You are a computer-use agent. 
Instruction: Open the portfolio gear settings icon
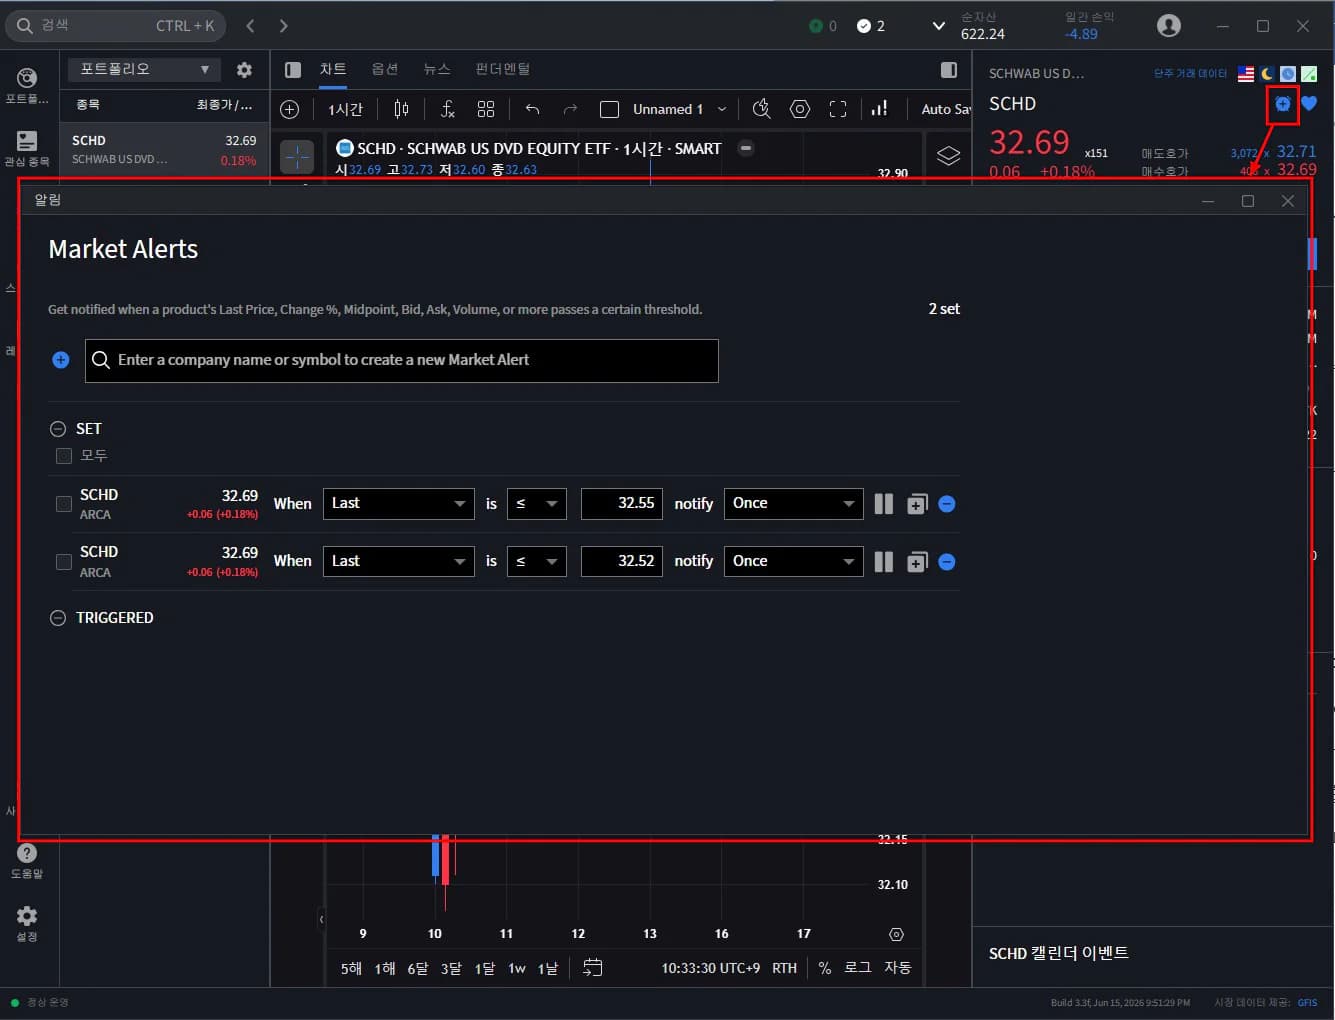click(244, 70)
